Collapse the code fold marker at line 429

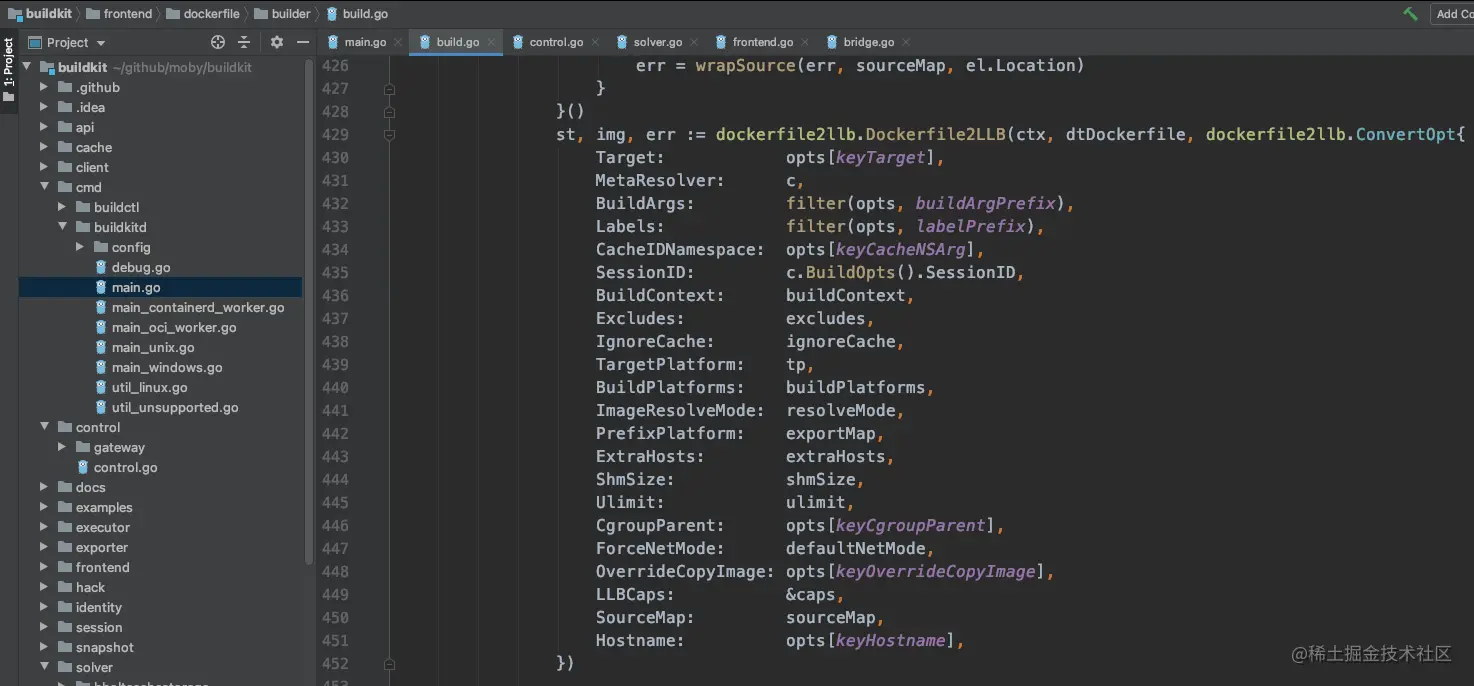(389, 134)
